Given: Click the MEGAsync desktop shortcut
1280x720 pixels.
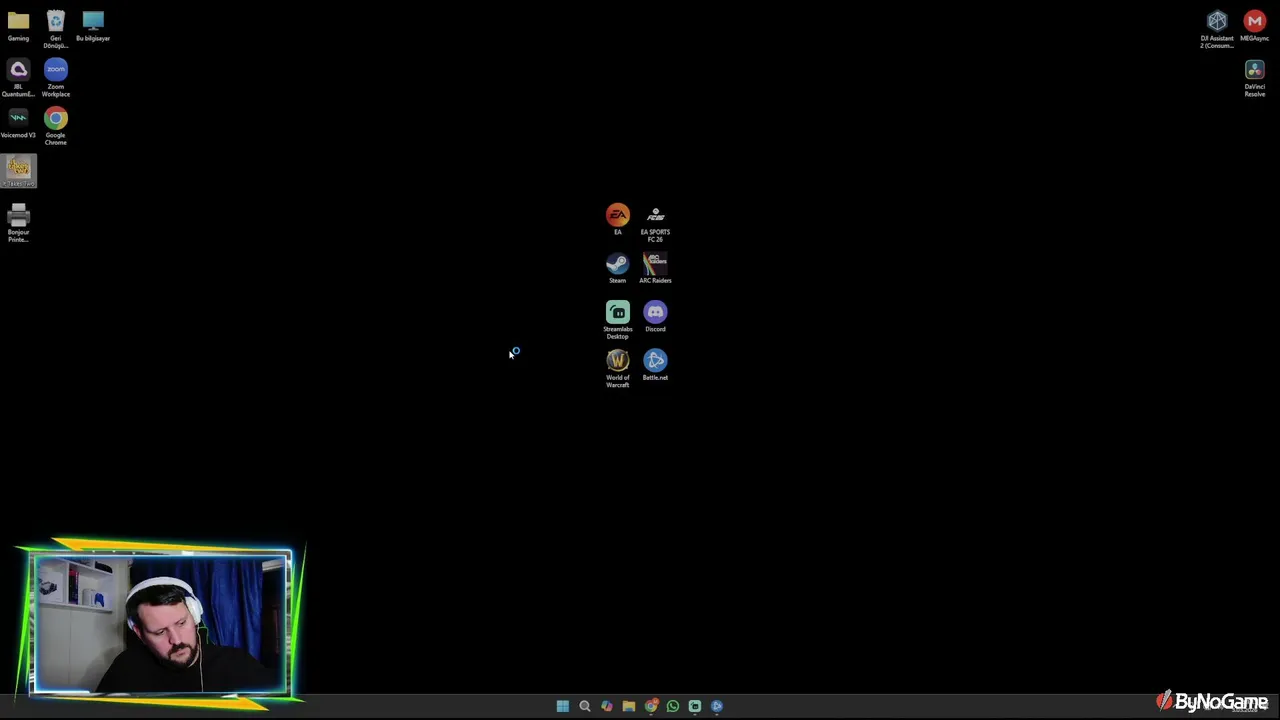Looking at the screenshot, I should (x=1255, y=26).
